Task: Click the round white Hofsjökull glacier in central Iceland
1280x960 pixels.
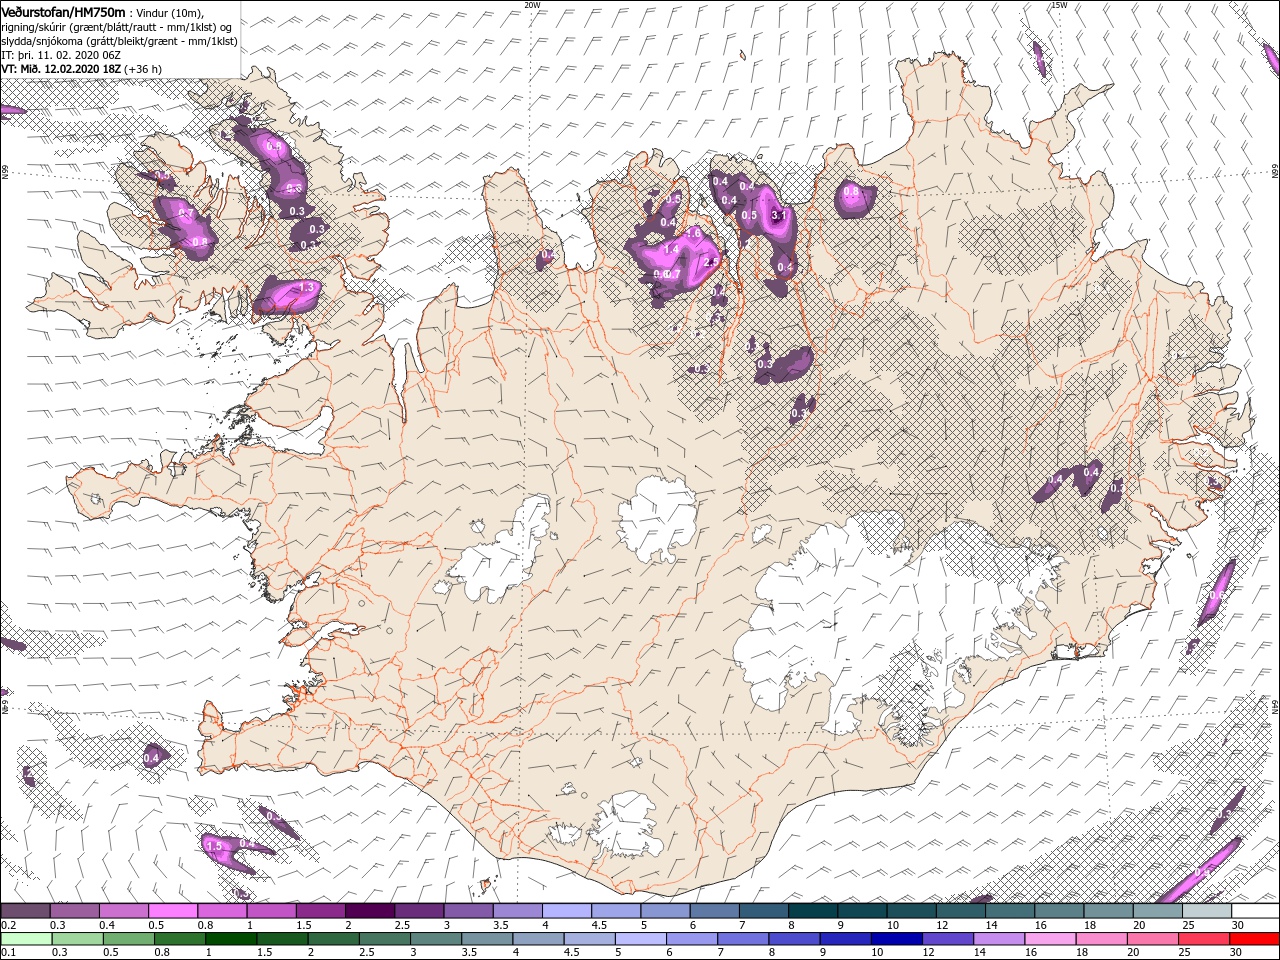Action: (x=657, y=517)
